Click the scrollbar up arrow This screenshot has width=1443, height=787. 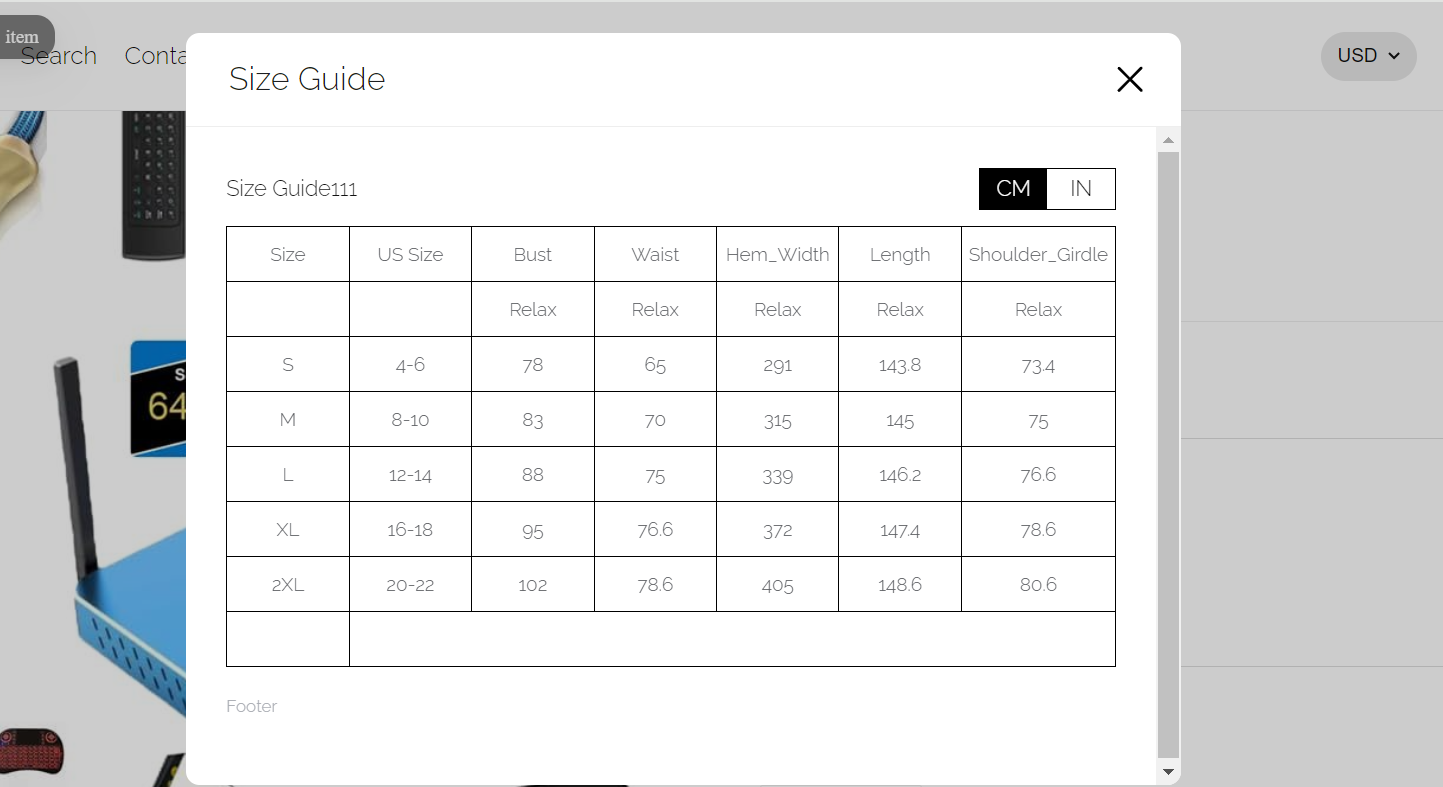[x=1167, y=139]
